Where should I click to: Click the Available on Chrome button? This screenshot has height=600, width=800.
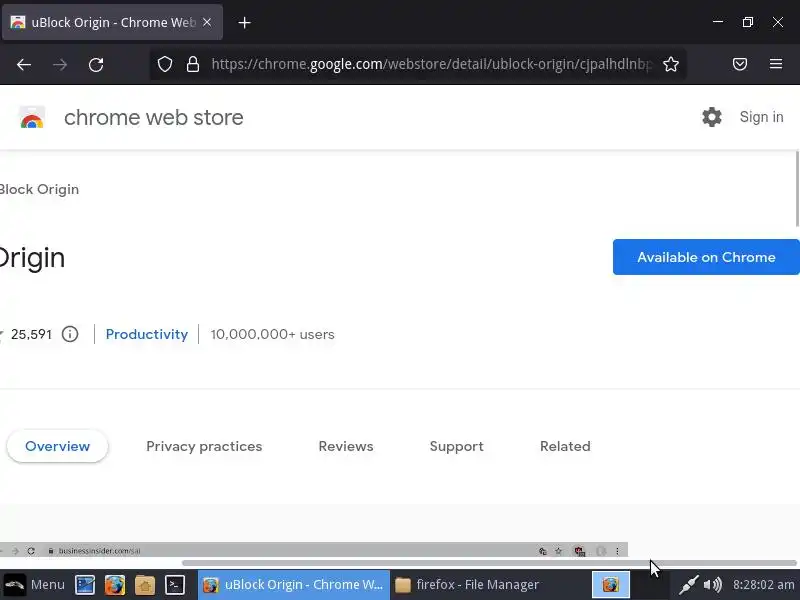[706, 257]
